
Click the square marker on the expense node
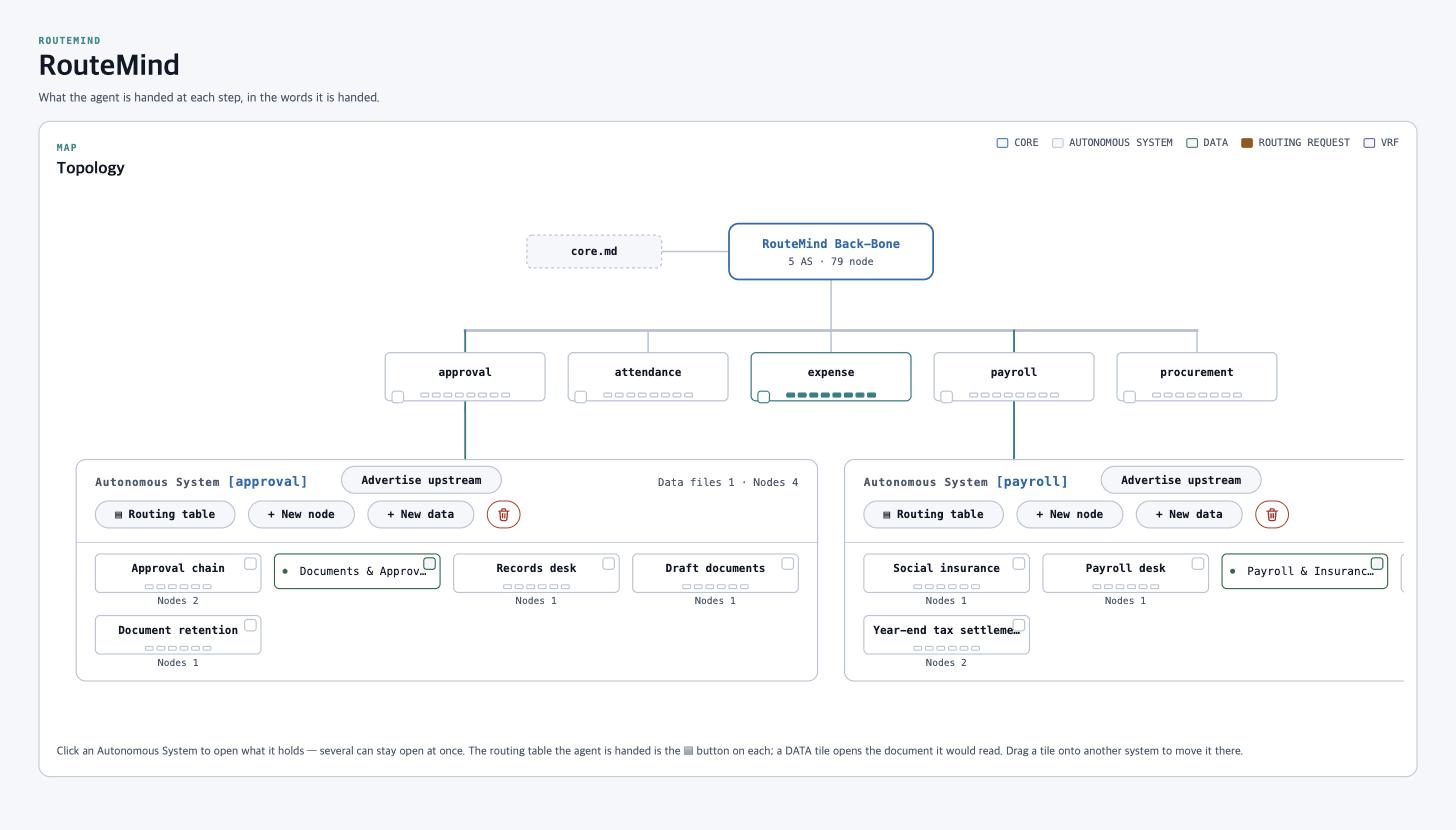tap(764, 397)
